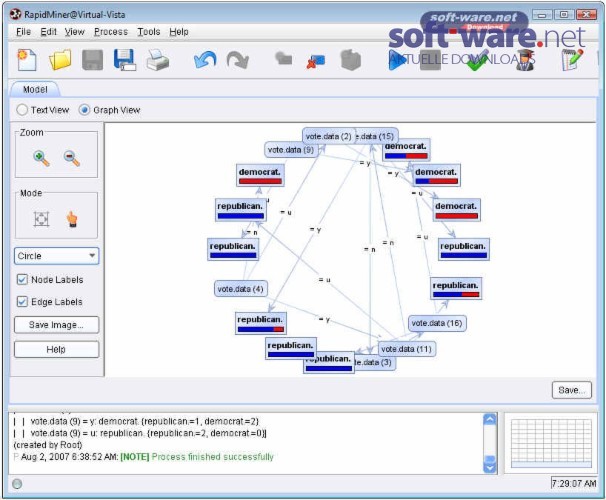
Task: Click the grayed-out Save disk icon
Action: pos(93,60)
